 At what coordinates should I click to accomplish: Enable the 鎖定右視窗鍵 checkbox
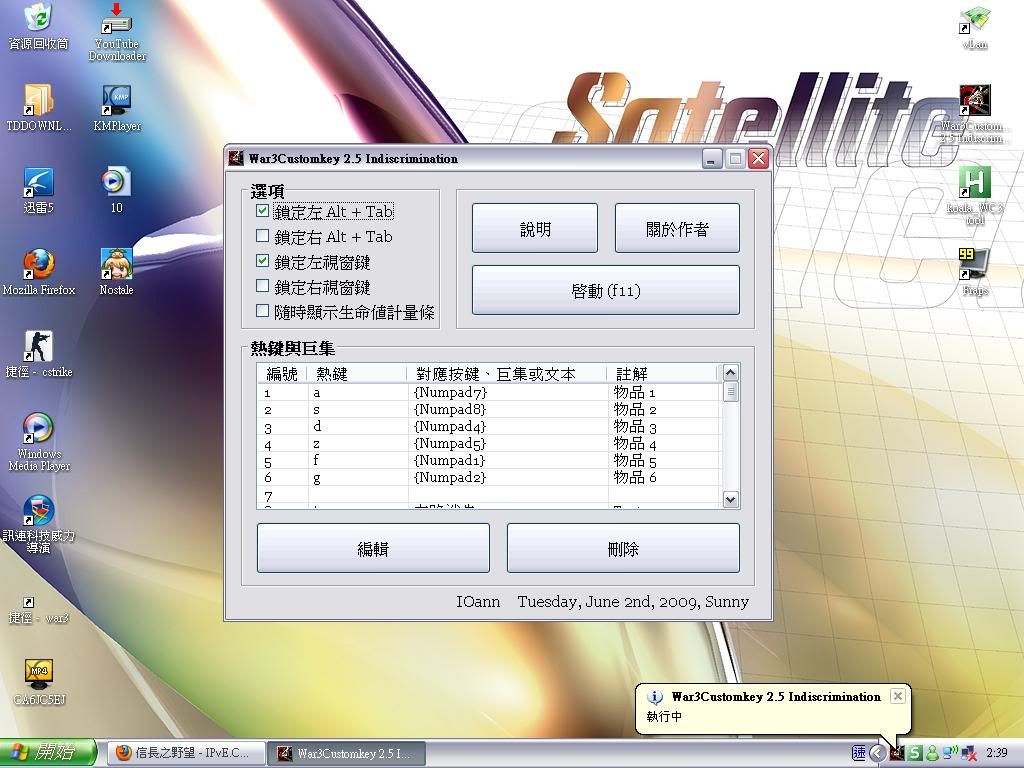[263, 287]
